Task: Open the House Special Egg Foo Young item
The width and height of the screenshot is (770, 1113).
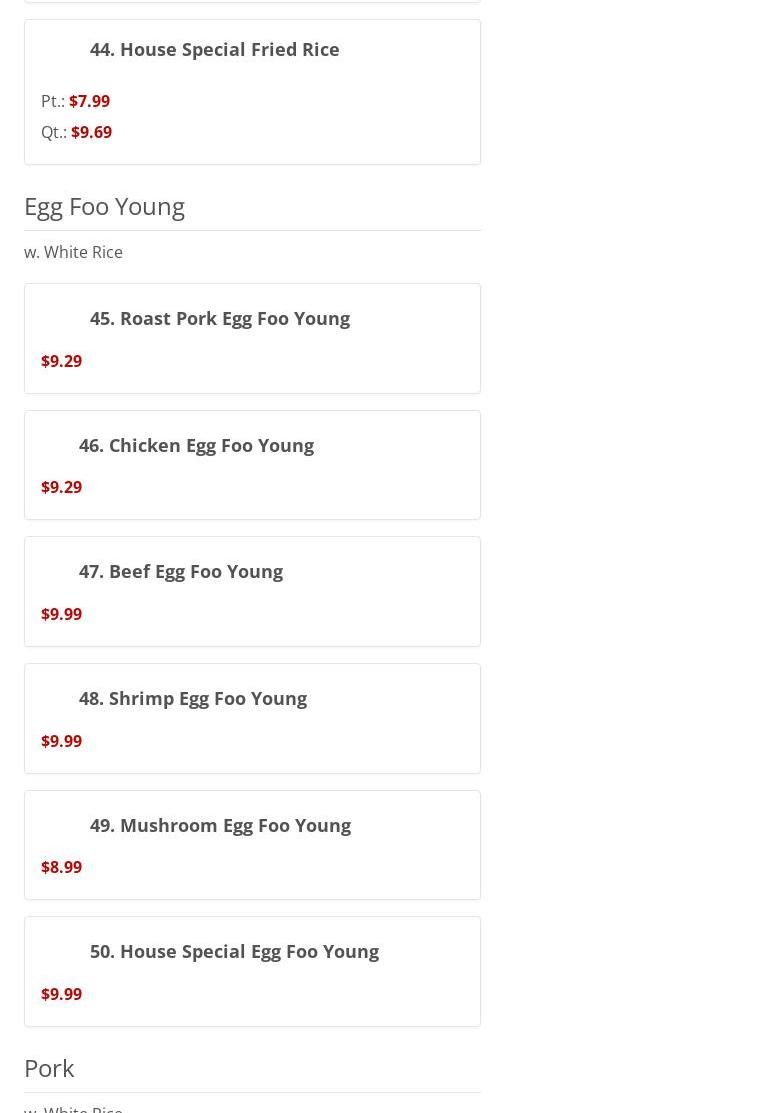Action: point(234,951)
